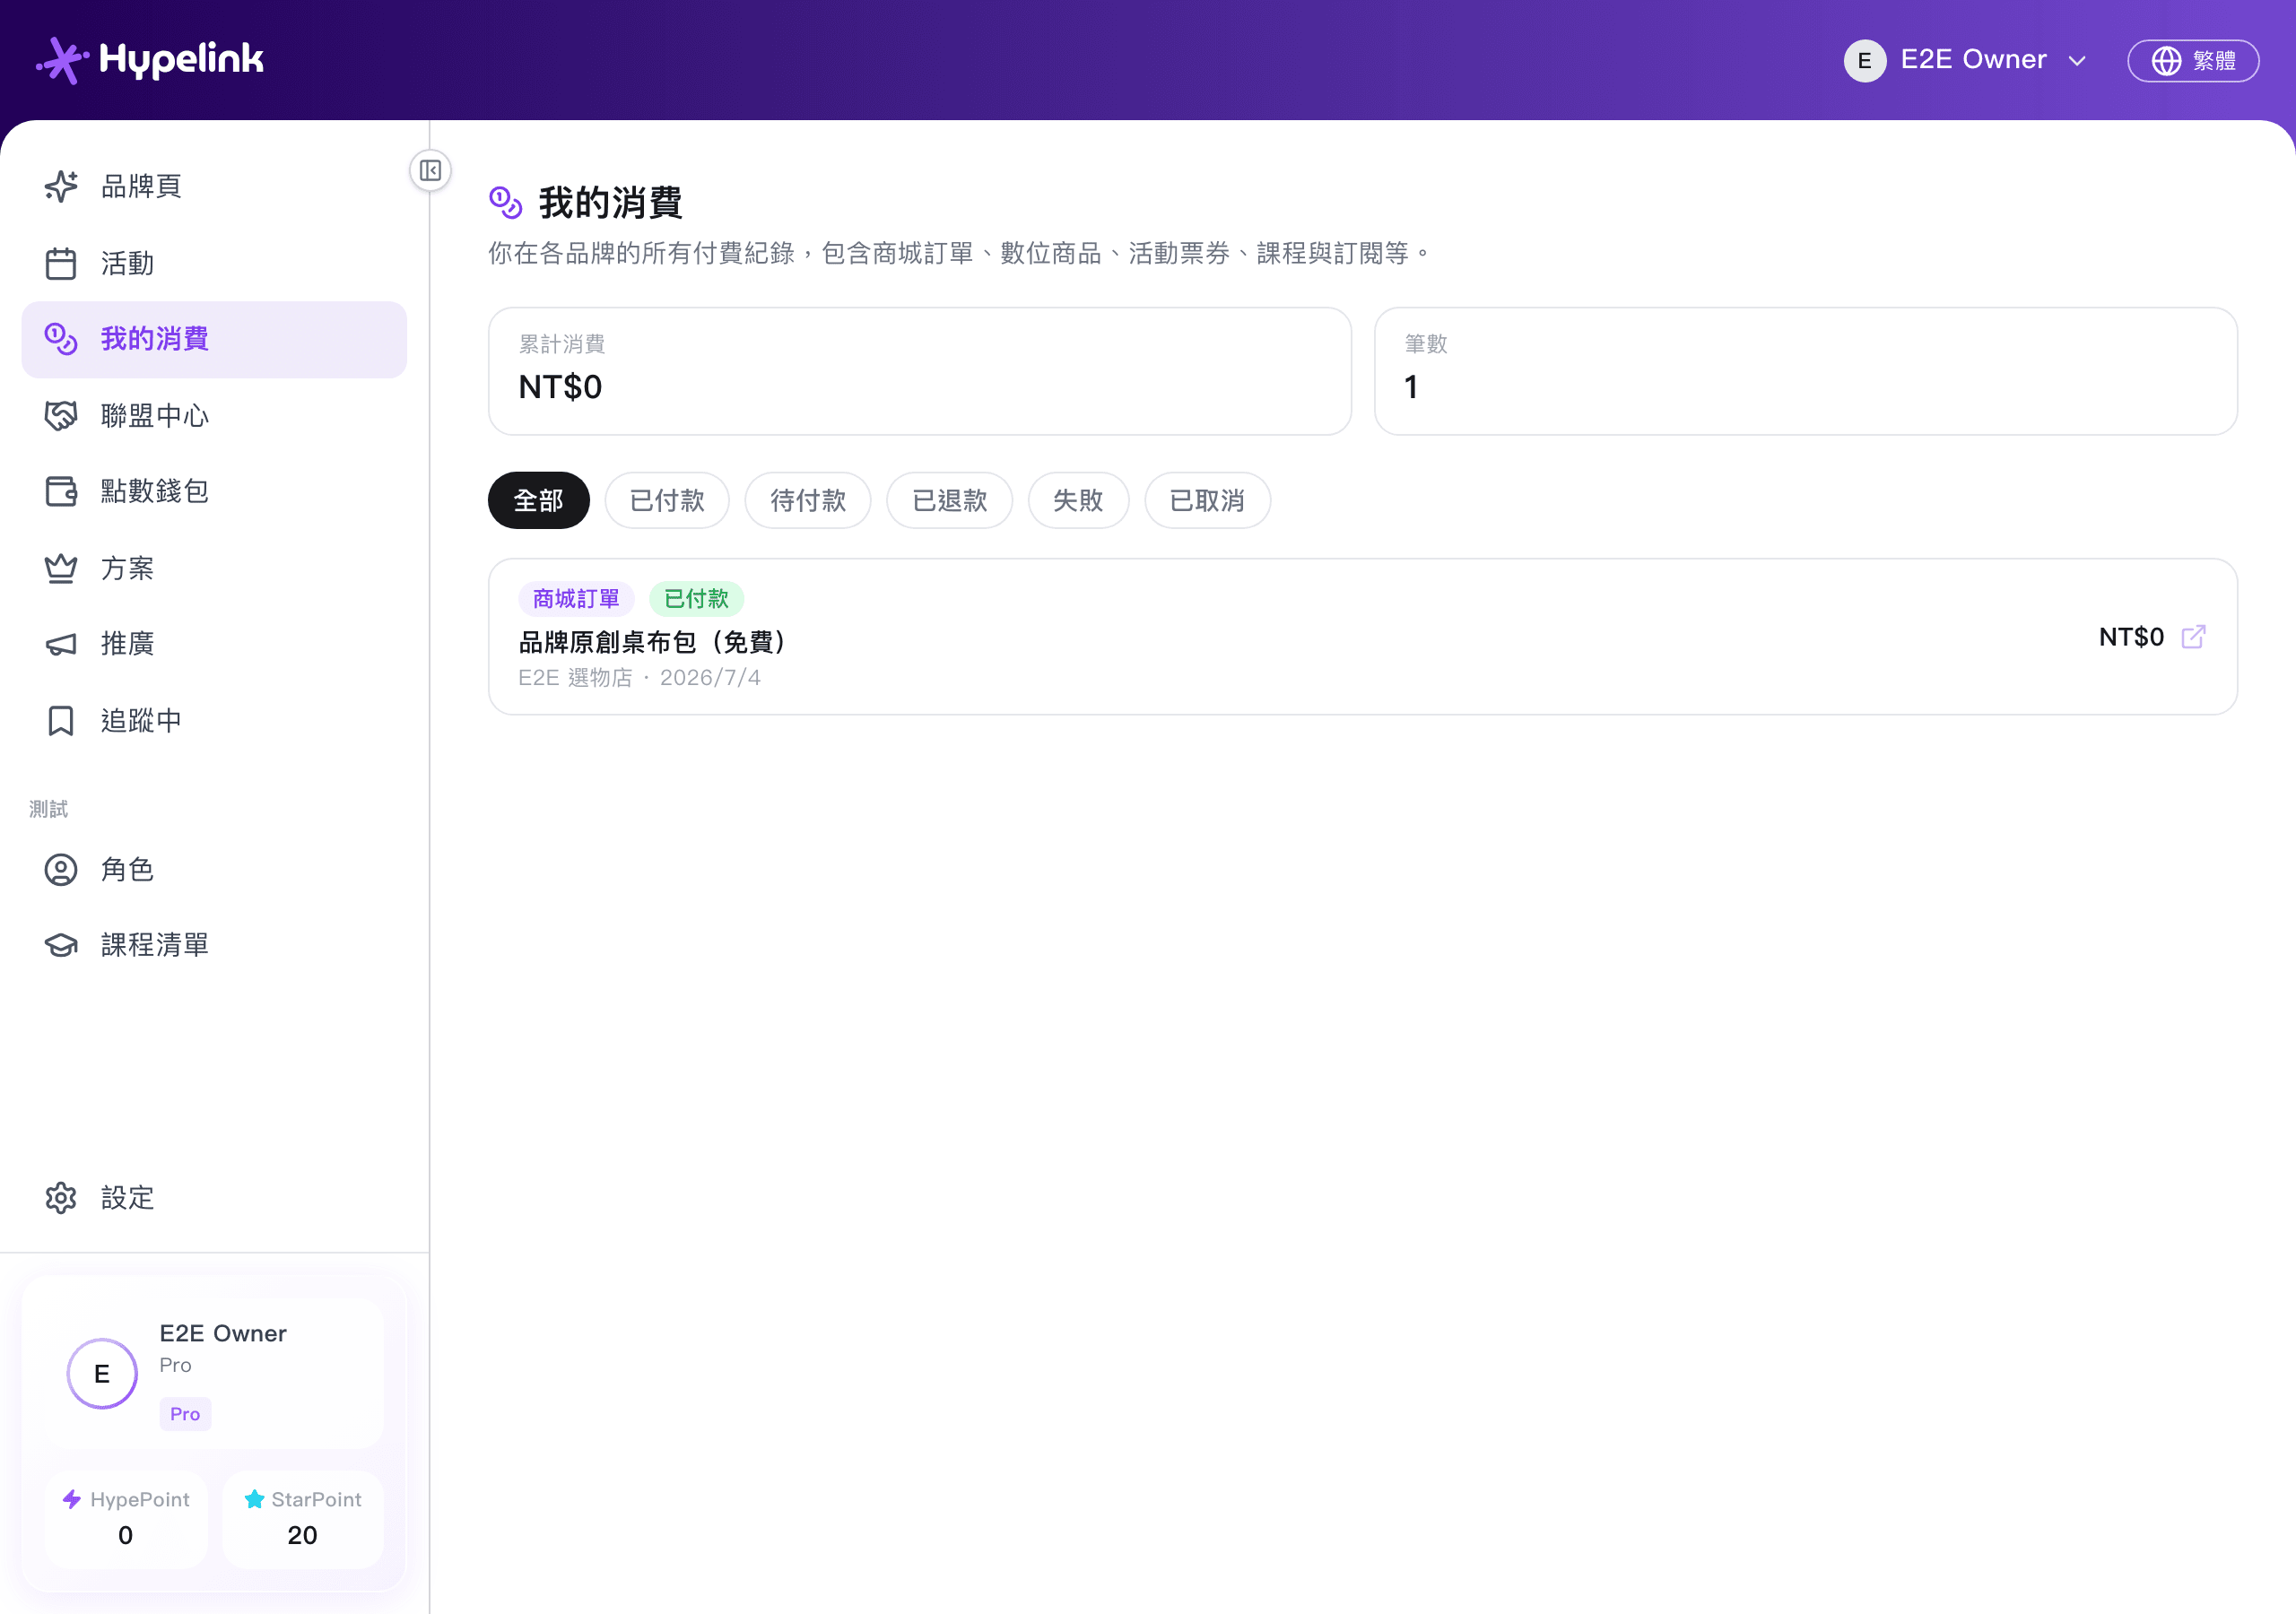Click the order amount NT$0

(2131, 637)
